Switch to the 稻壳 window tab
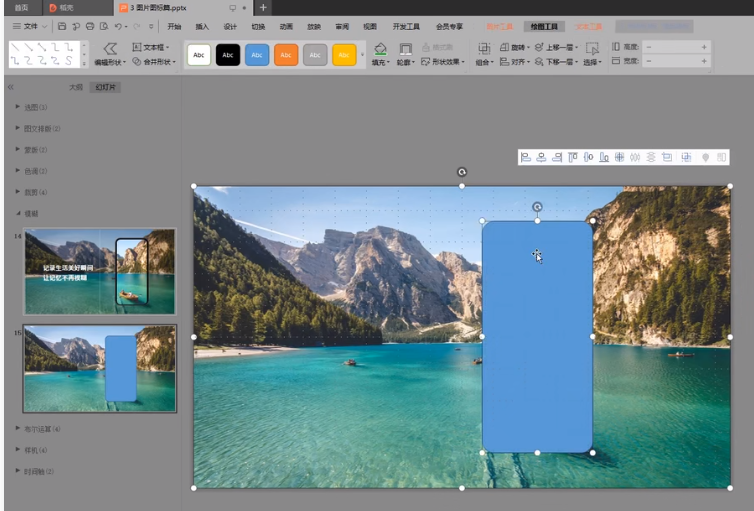The image size is (754, 511). [78, 8]
